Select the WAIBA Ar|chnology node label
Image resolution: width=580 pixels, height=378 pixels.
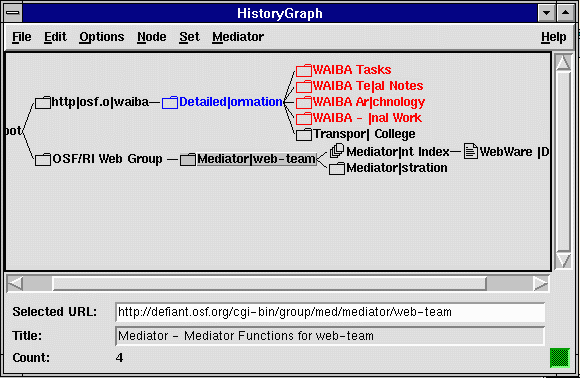tap(369, 102)
